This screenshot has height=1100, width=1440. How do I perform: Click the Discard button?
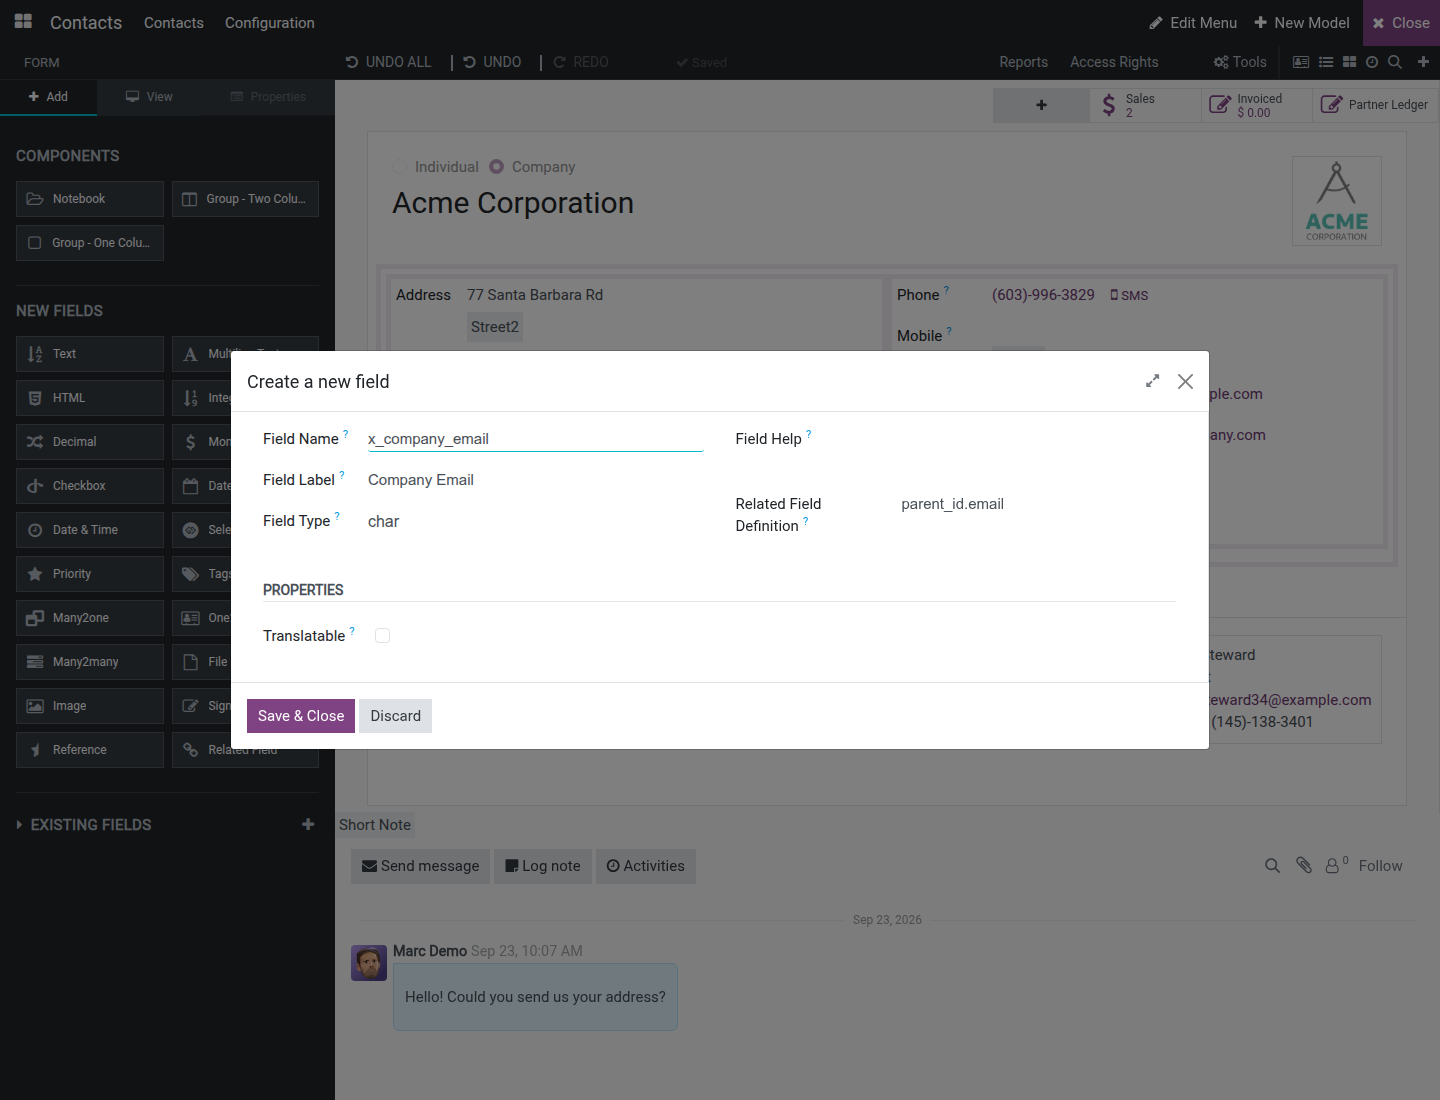point(396,716)
